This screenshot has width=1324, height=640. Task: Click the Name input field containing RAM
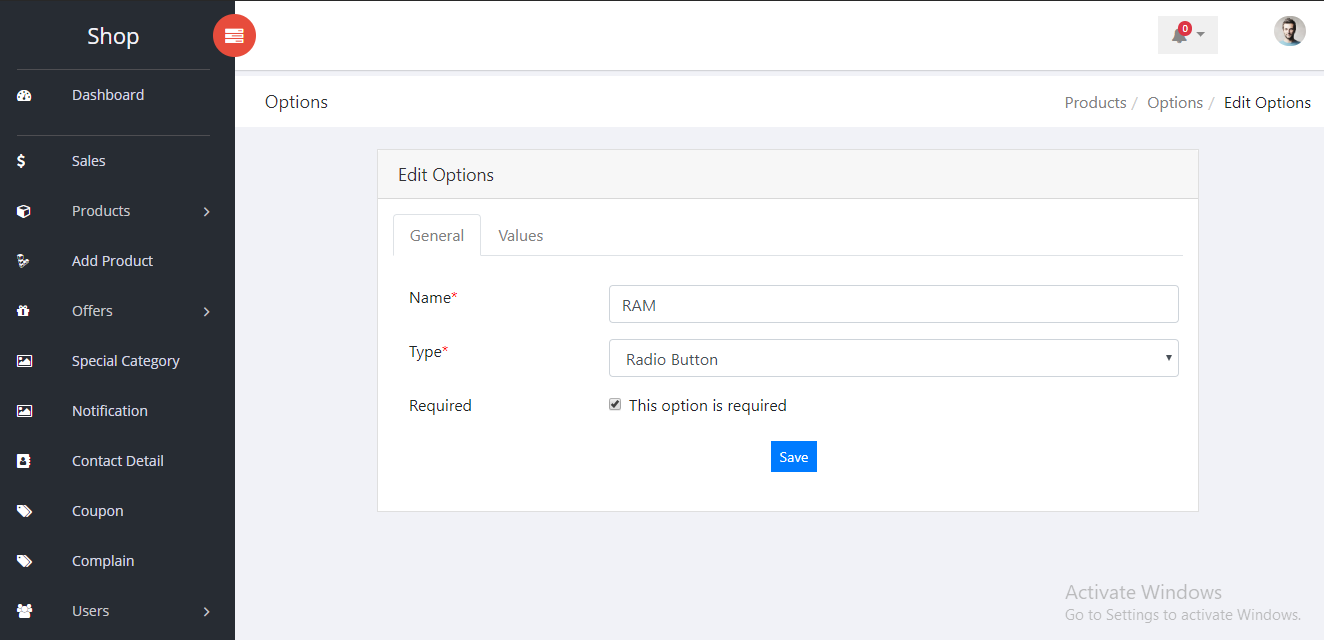893,305
